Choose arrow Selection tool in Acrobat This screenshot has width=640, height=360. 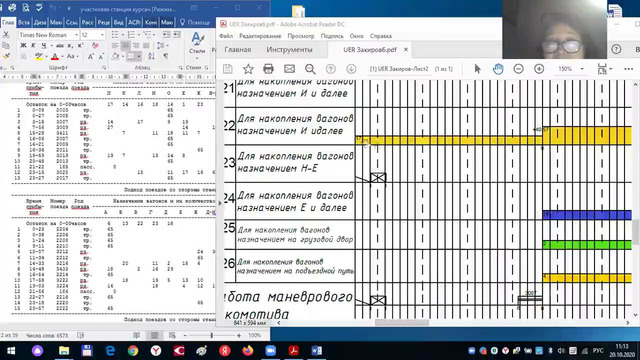[x=478, y=69]
